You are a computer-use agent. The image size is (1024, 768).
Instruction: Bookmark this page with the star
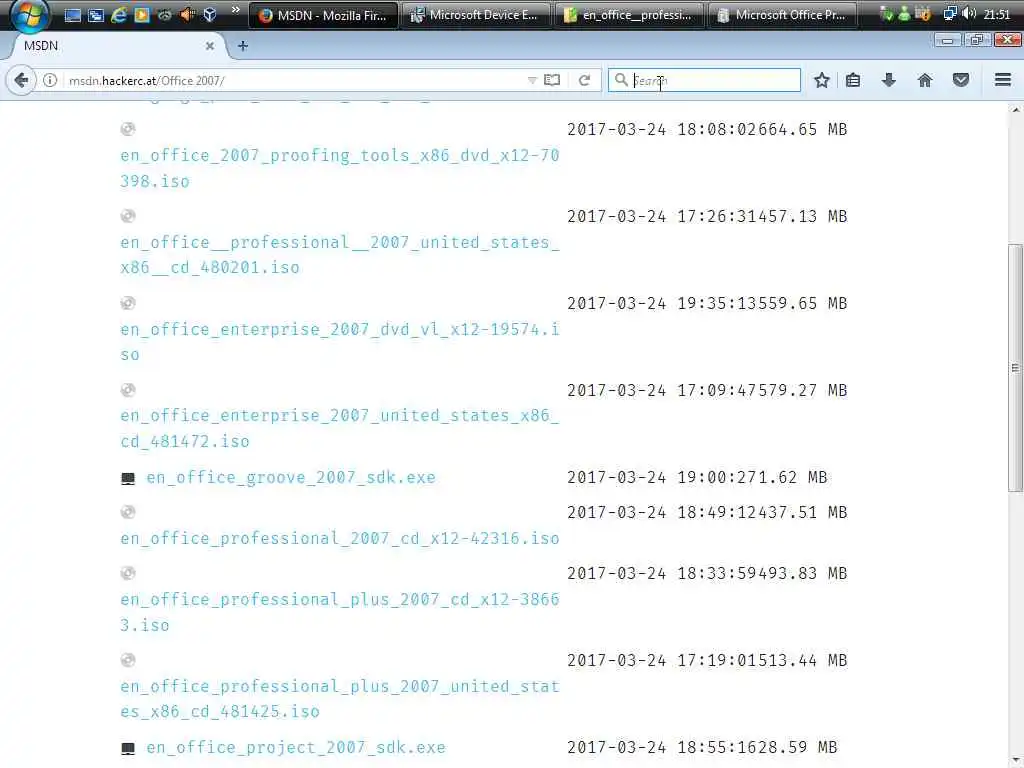[822, 80]
